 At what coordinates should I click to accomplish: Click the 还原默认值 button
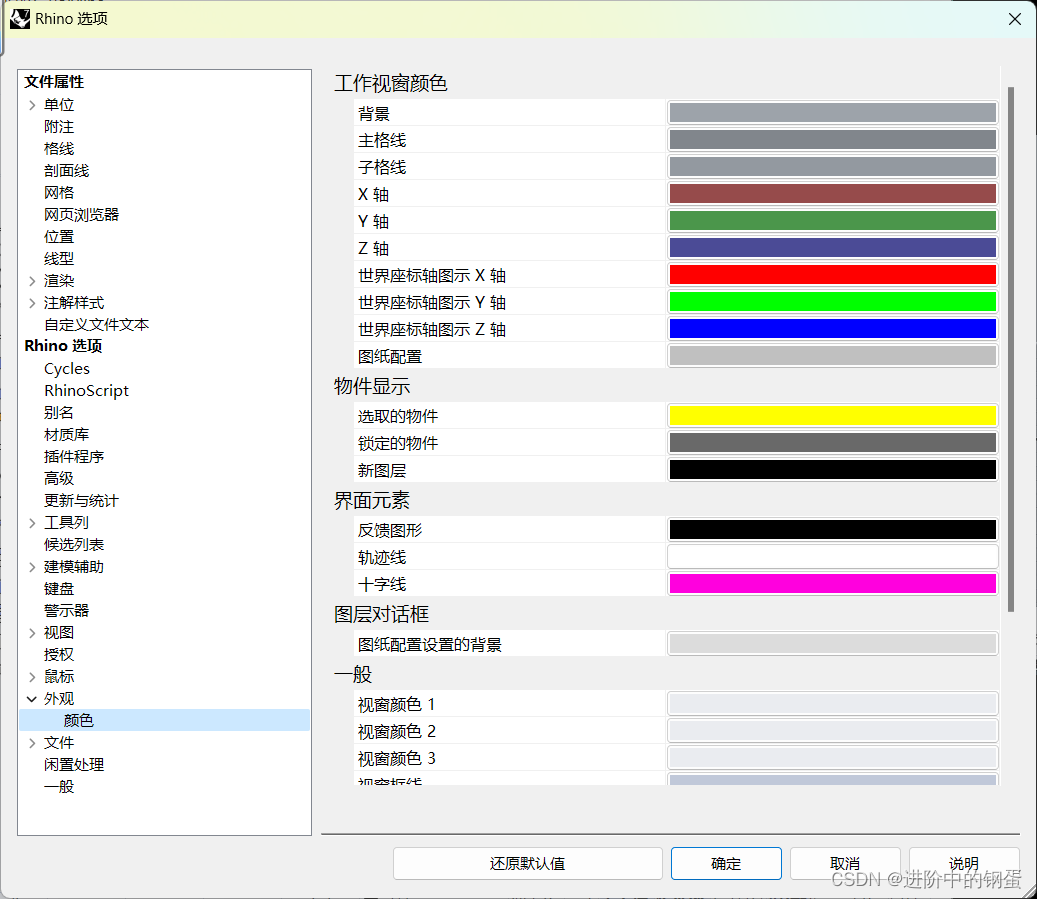(528, 863)
